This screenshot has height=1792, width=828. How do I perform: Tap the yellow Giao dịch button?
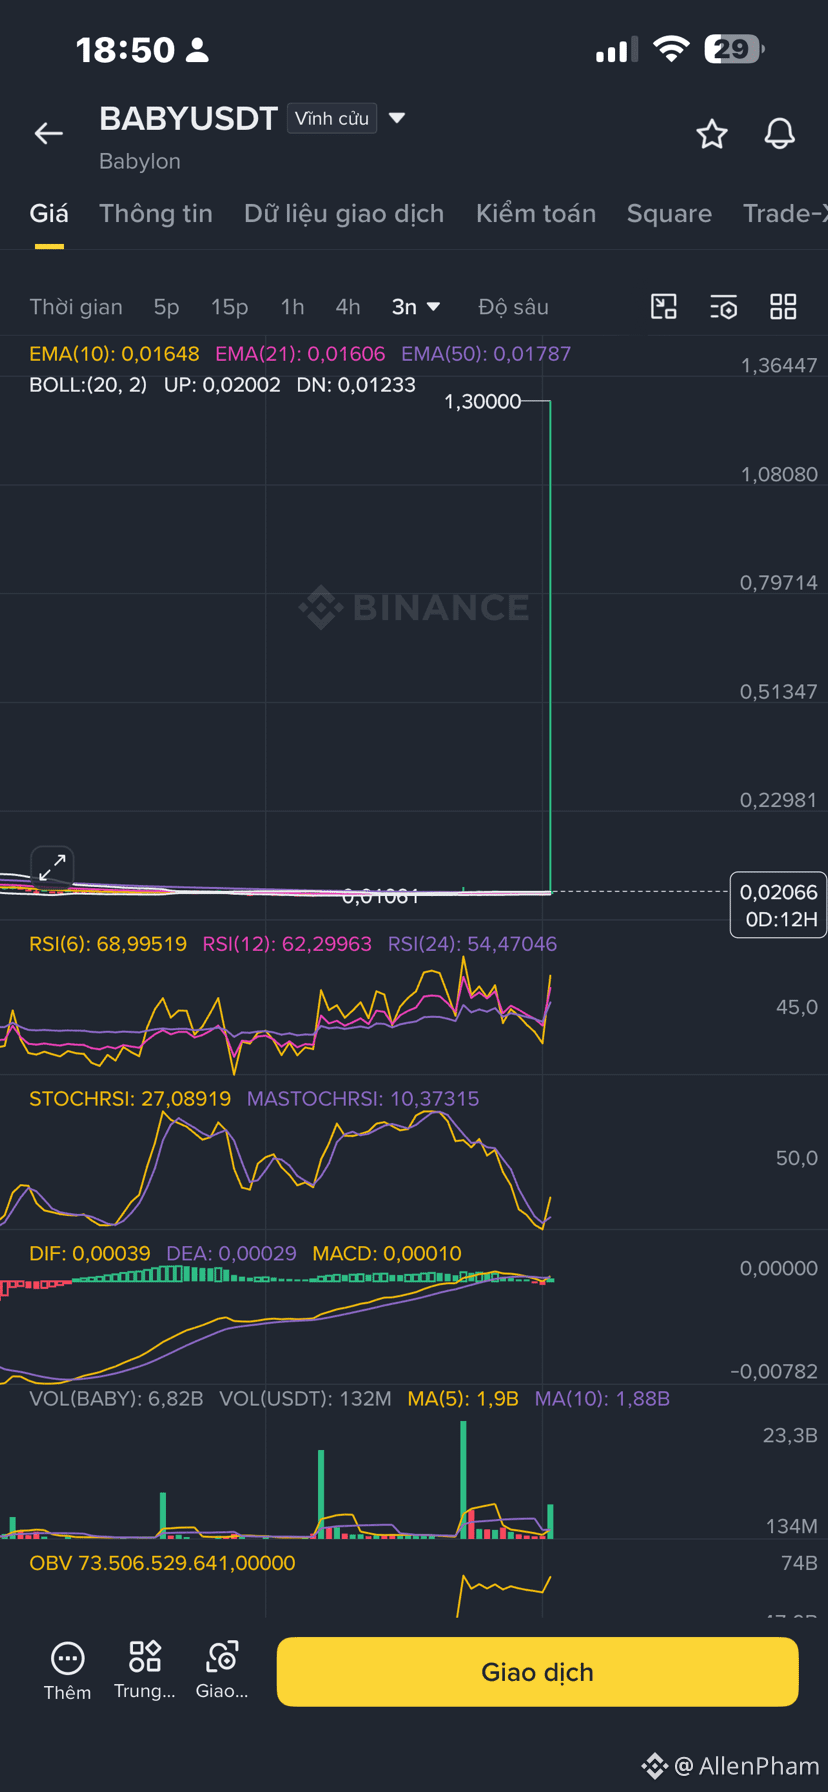[538, 1672]
